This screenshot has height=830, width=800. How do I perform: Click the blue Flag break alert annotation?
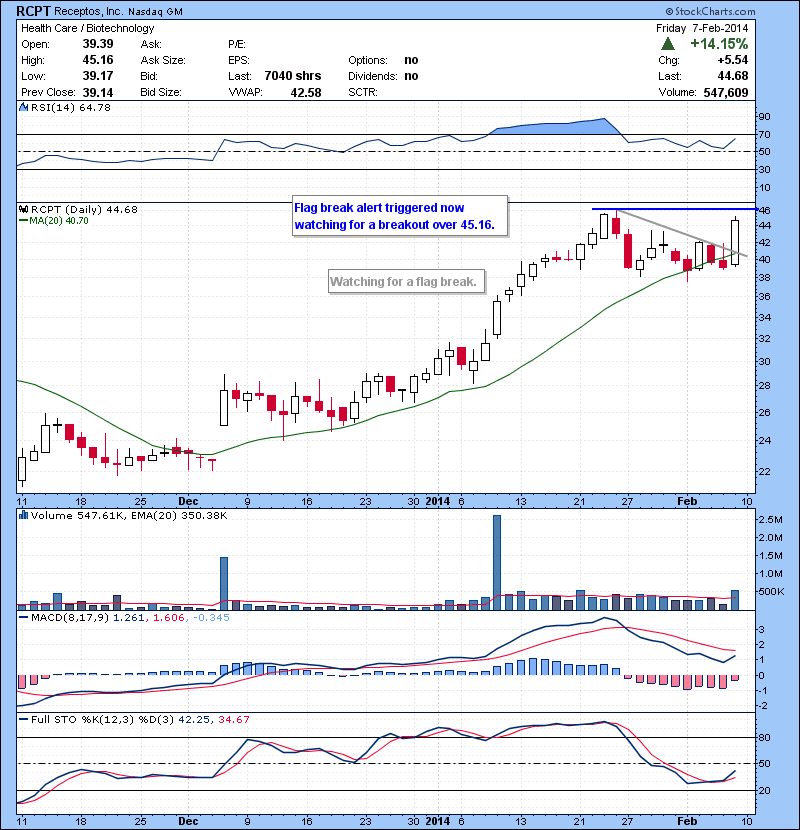pyautogui.click(x=400, y=216)
